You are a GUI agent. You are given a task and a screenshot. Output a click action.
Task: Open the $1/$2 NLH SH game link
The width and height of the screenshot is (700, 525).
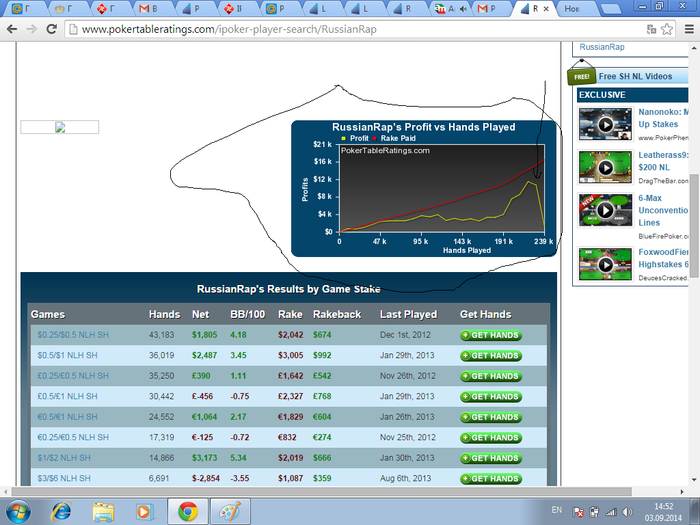point(64,458)
